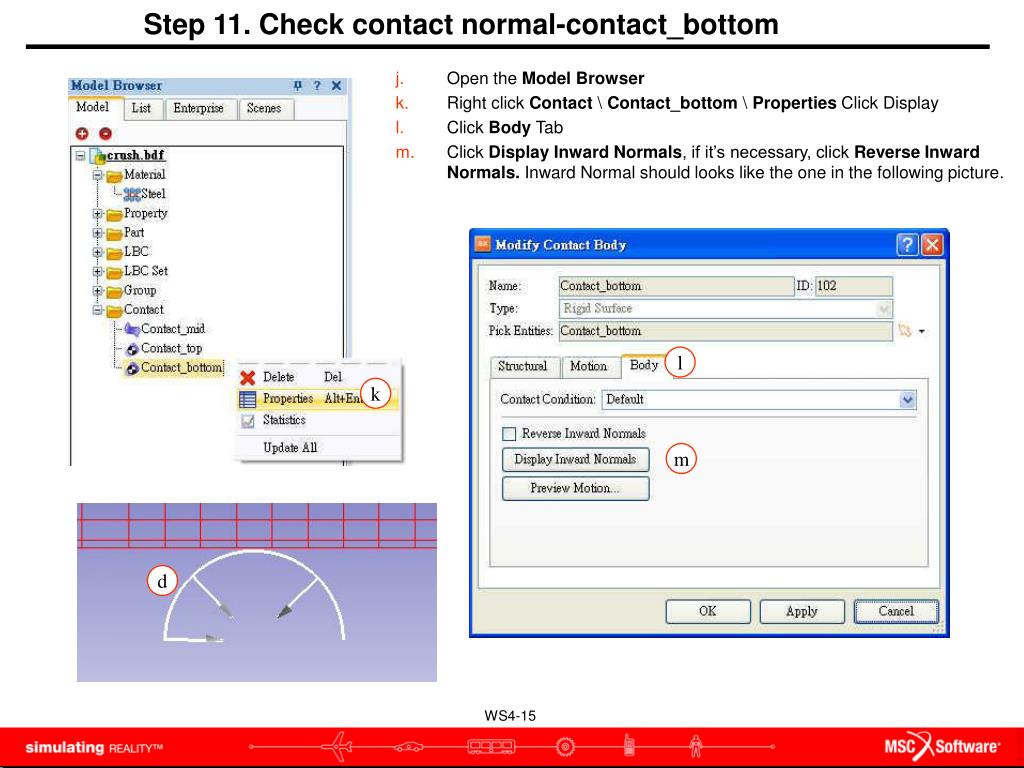This screenshot has width=1024, height=768.
Task: Select the Contact_mid tree item
Action: [x=173, y=329]
